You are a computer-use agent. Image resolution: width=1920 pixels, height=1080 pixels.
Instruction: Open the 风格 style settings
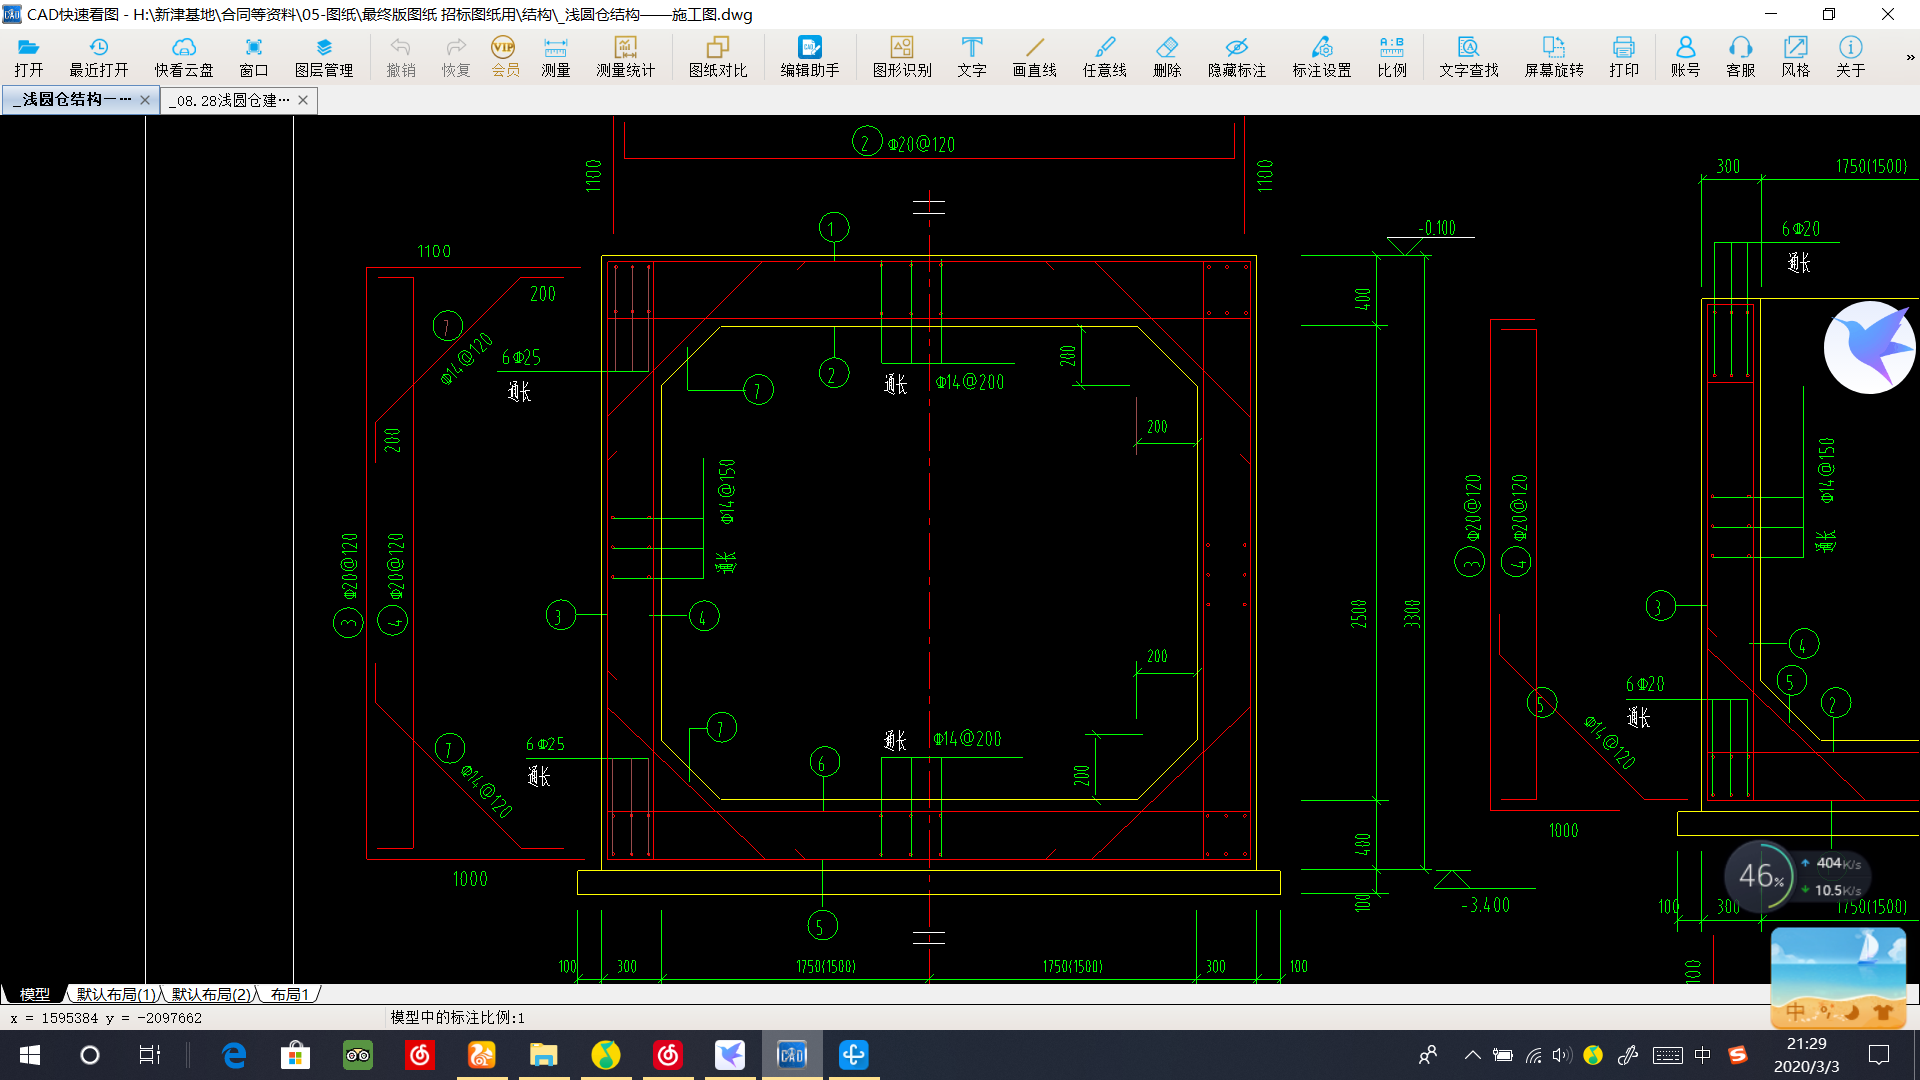[1796, 57]
